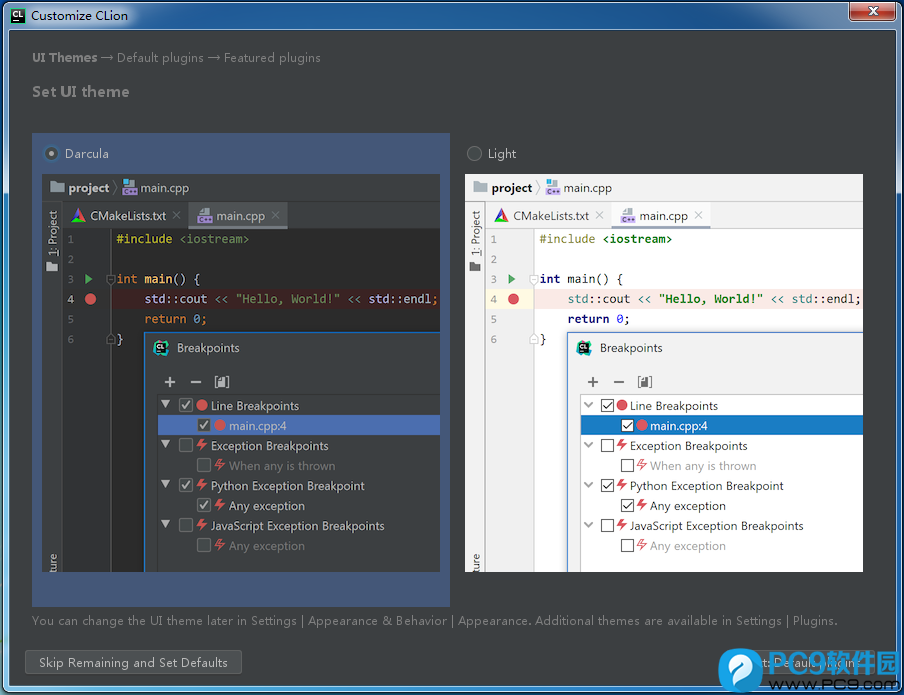
Task: Click 'project' breadcrumb text in Darcula preview
Action: click(x=88, y=187)
